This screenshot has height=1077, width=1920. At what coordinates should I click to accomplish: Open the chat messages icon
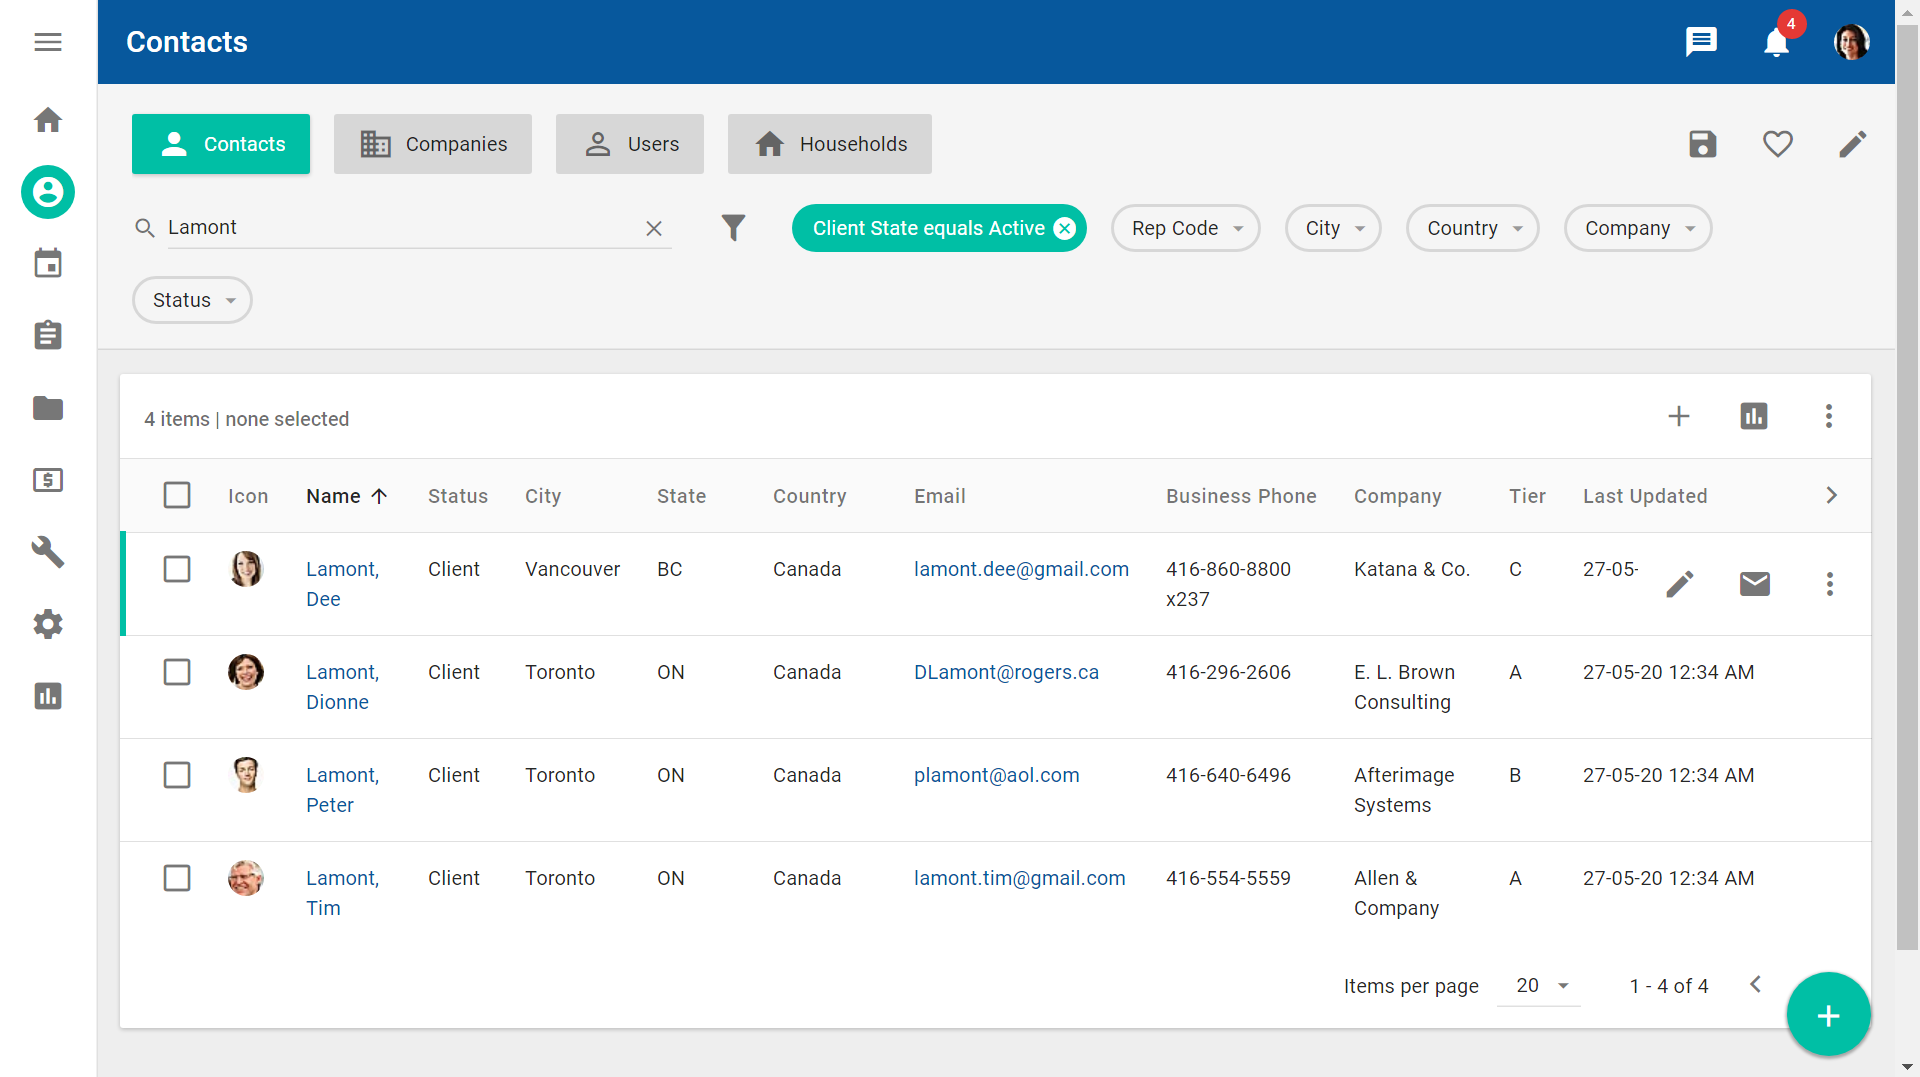1701,42
